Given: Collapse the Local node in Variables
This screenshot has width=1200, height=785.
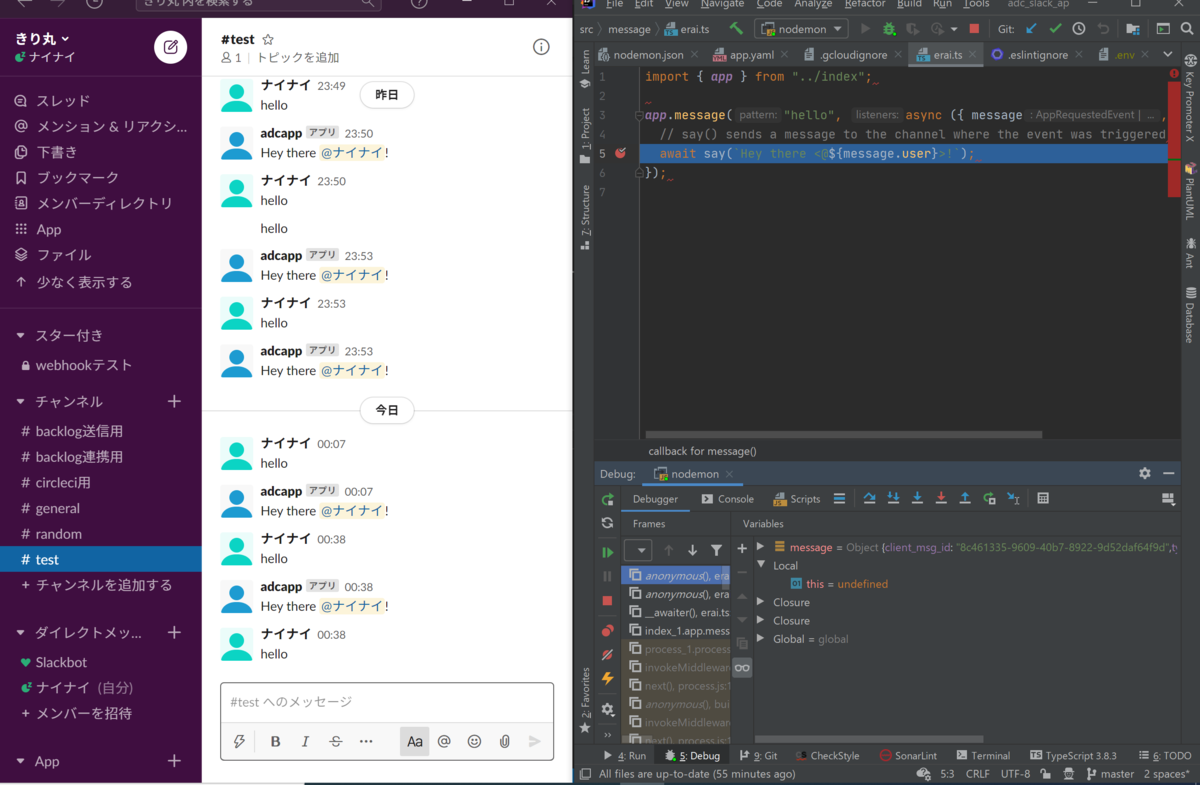Looking at the screenshot, I should [760, 565].
